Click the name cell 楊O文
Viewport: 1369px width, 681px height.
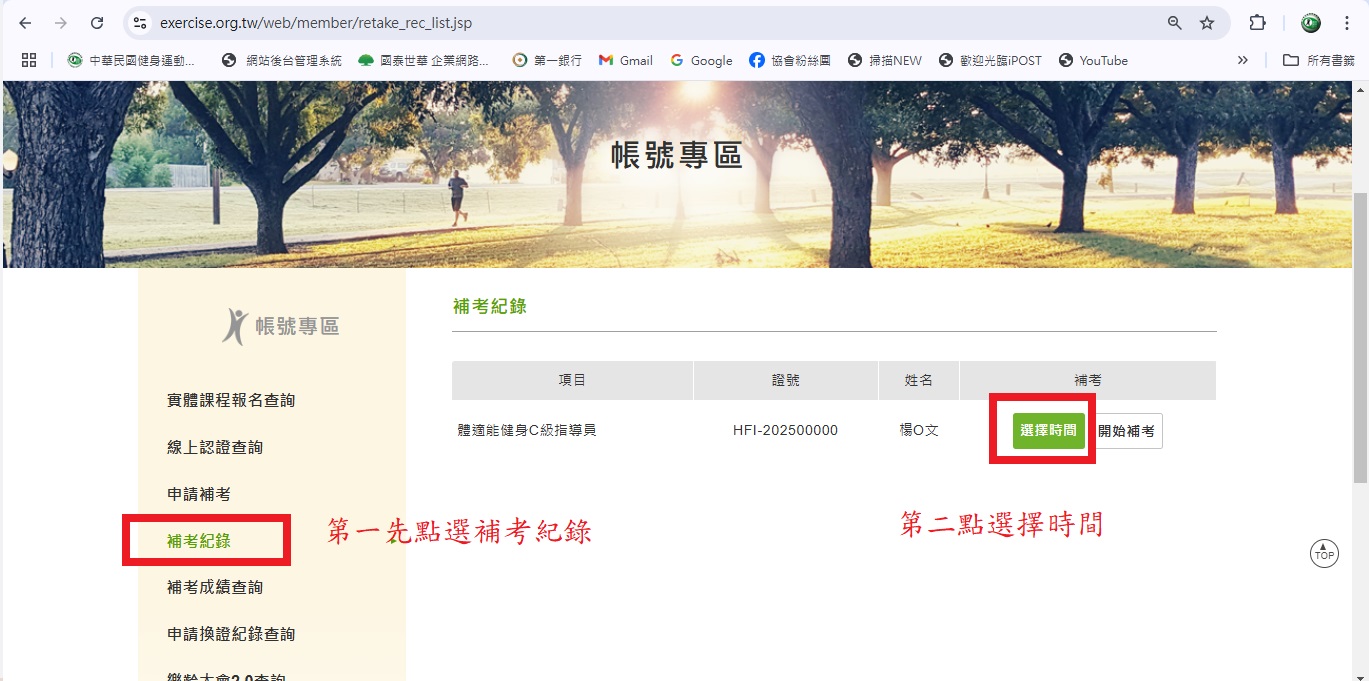(919, 431)
